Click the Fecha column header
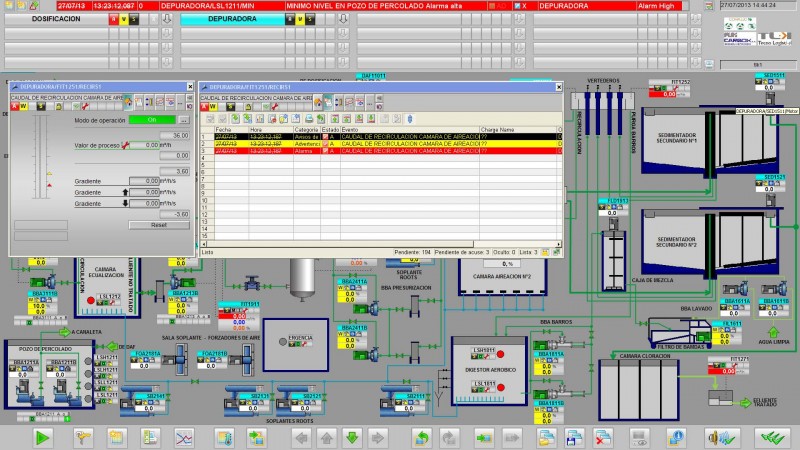 pyautogui.click(x=231, y=130)
